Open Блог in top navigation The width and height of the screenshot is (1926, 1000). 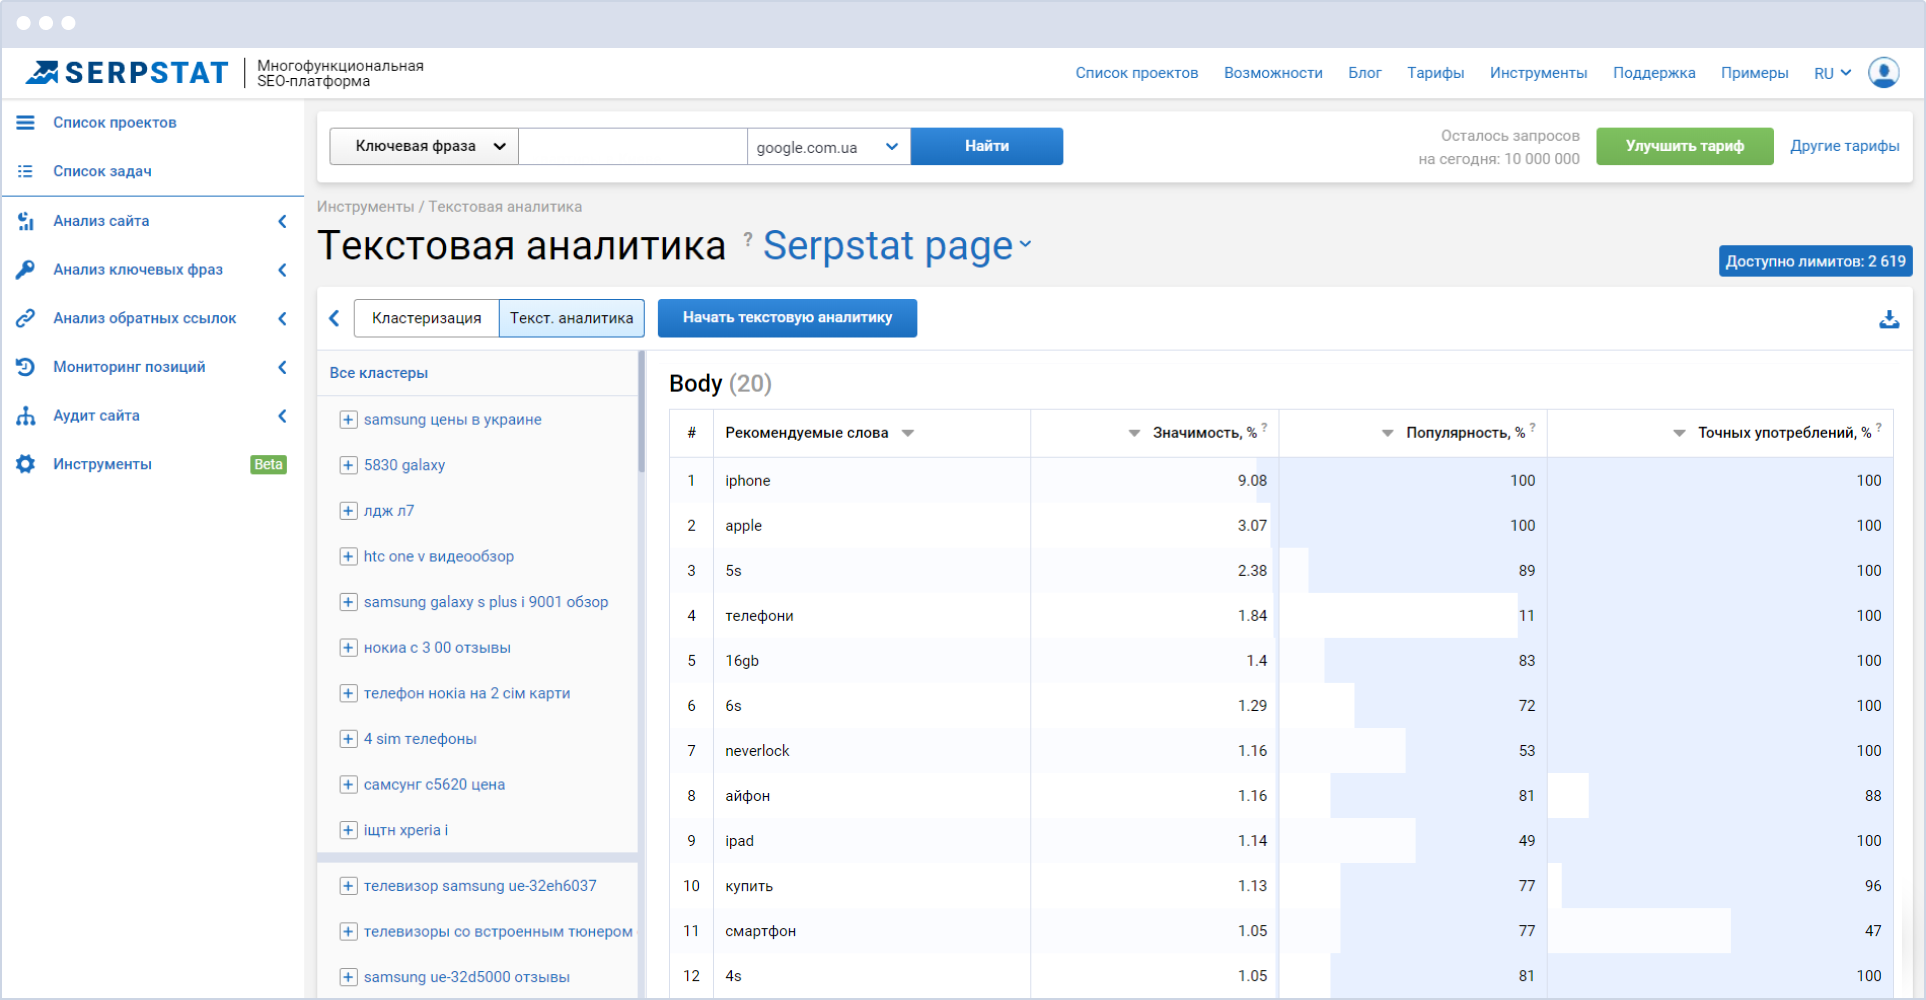click(x=1365, y=73)
